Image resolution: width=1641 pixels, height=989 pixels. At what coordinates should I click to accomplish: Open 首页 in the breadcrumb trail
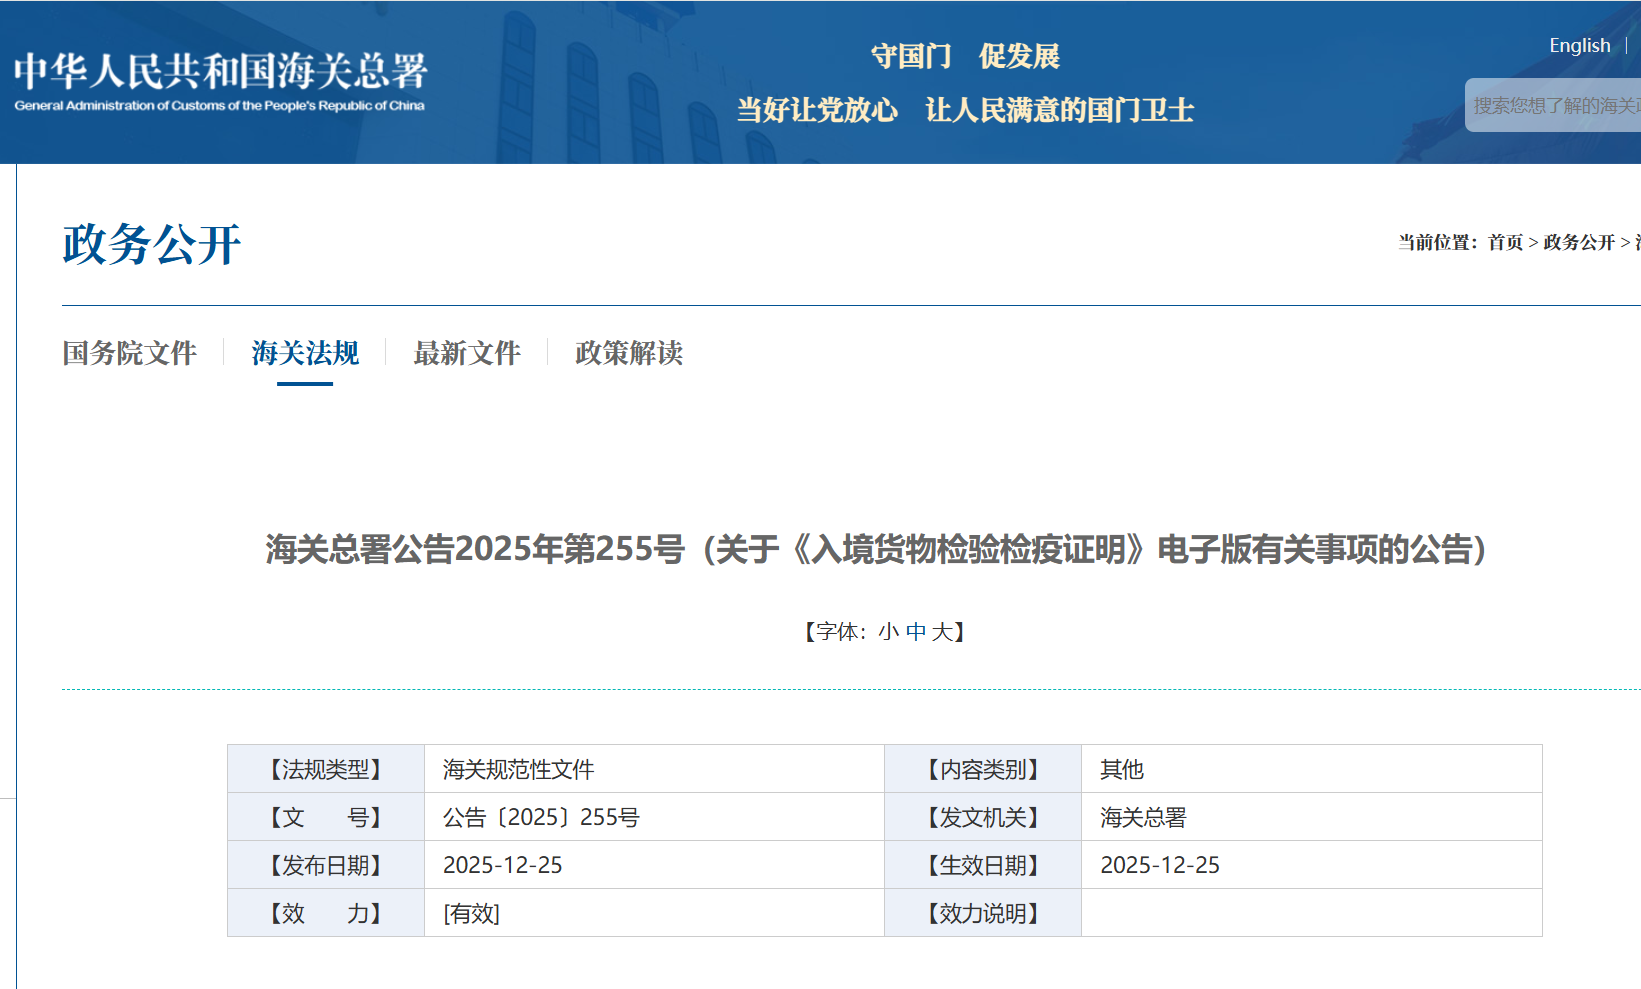pyautogui.click(x=1505, y=243)
